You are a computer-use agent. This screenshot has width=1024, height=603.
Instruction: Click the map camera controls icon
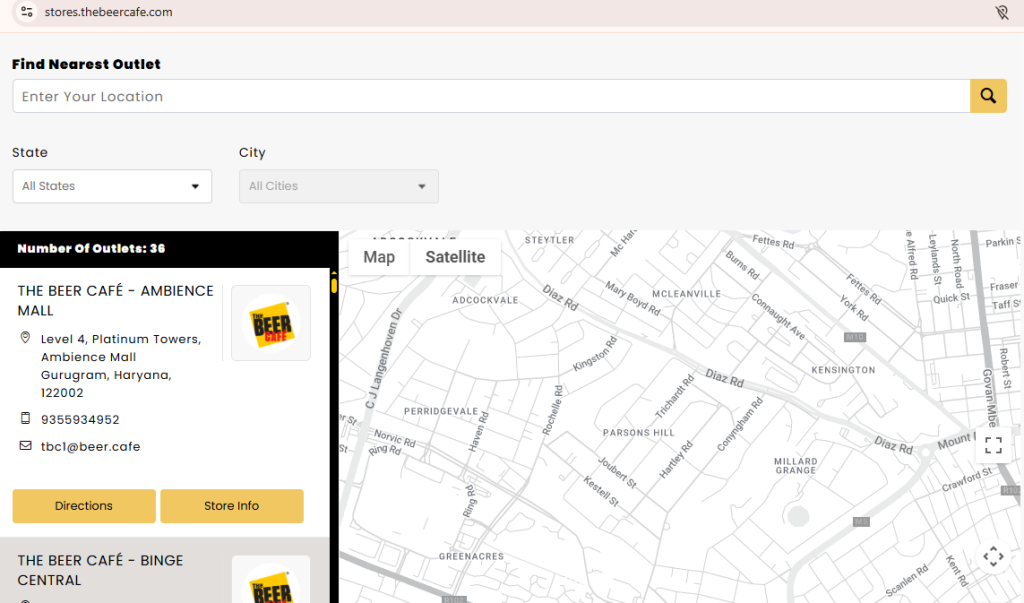click(993, 557)
